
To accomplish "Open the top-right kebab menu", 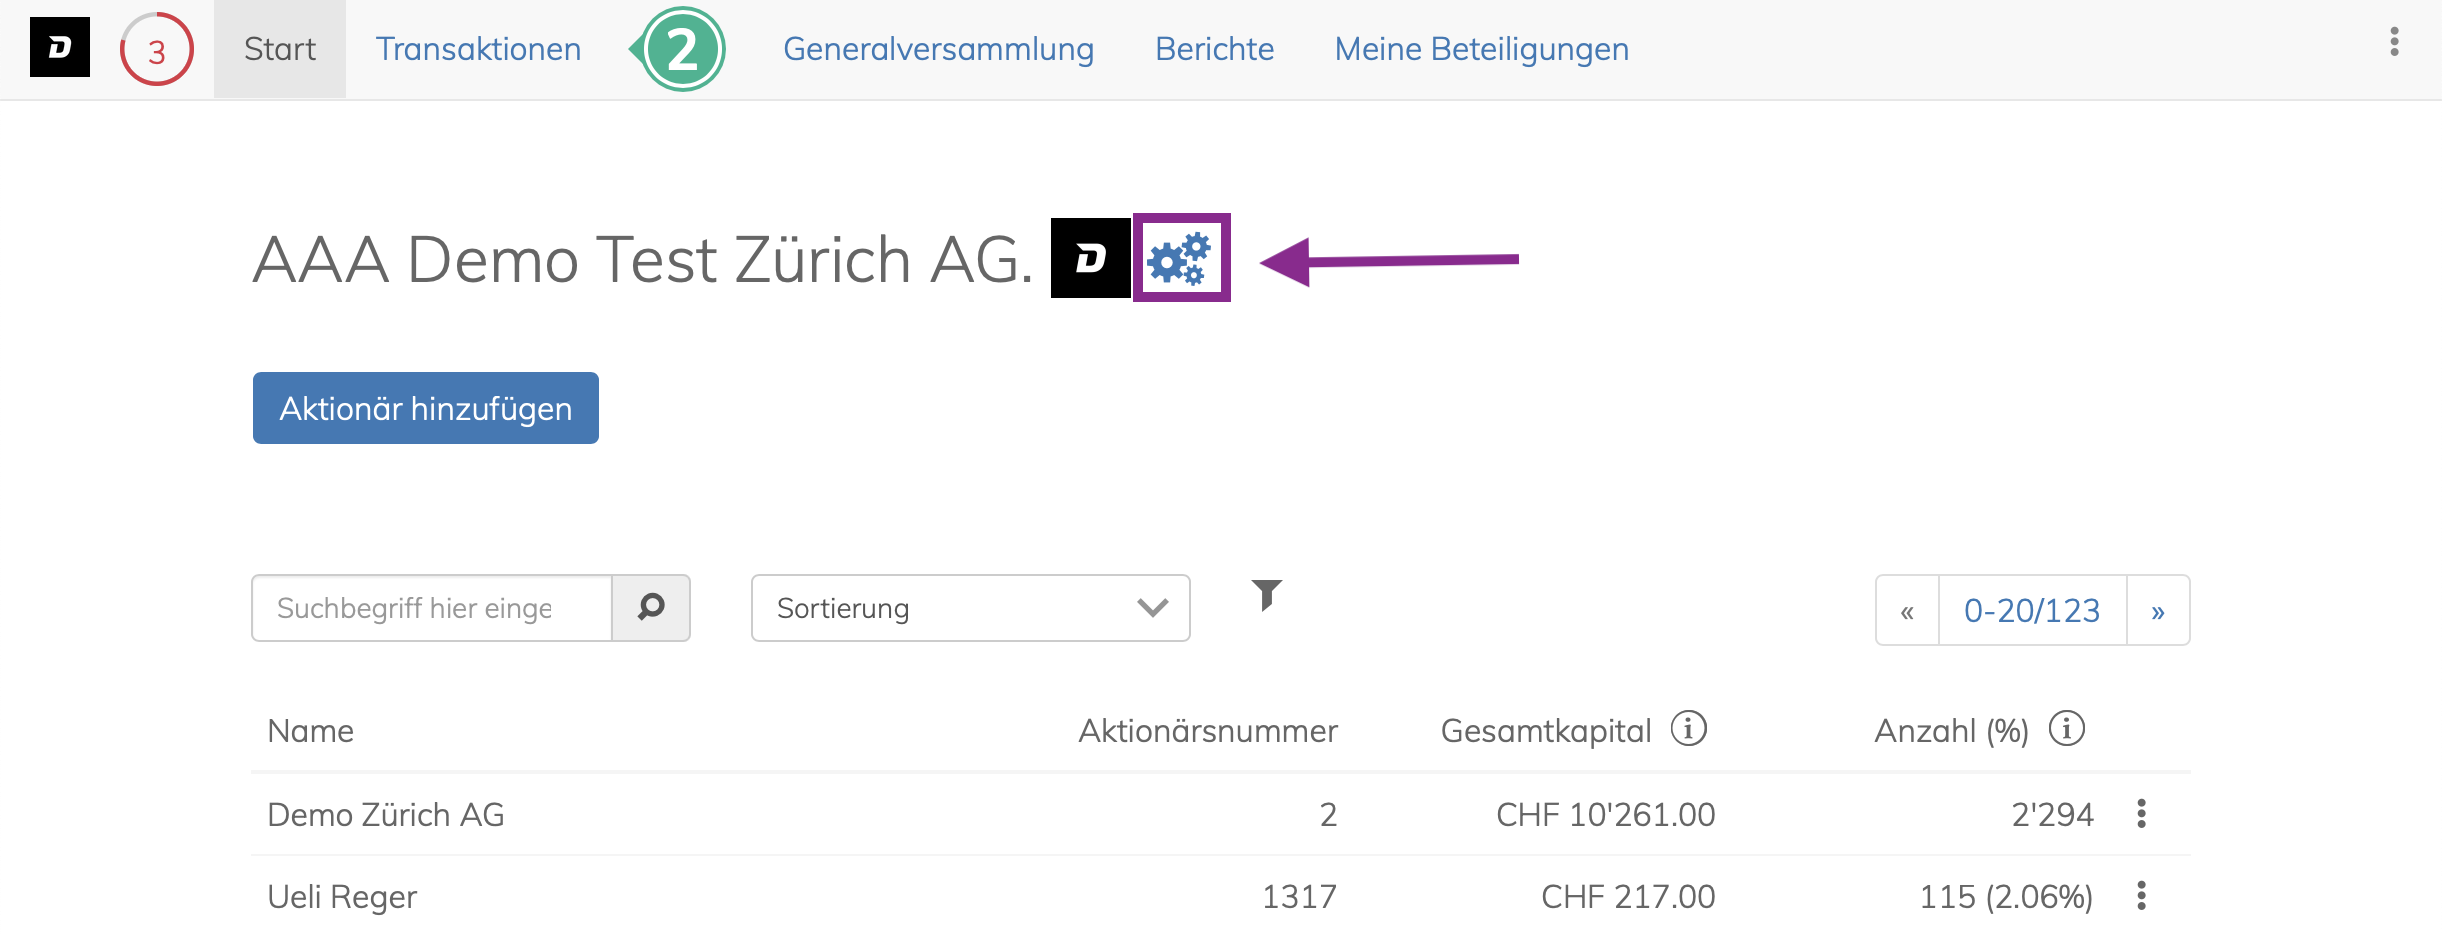I will [2394, 42].
